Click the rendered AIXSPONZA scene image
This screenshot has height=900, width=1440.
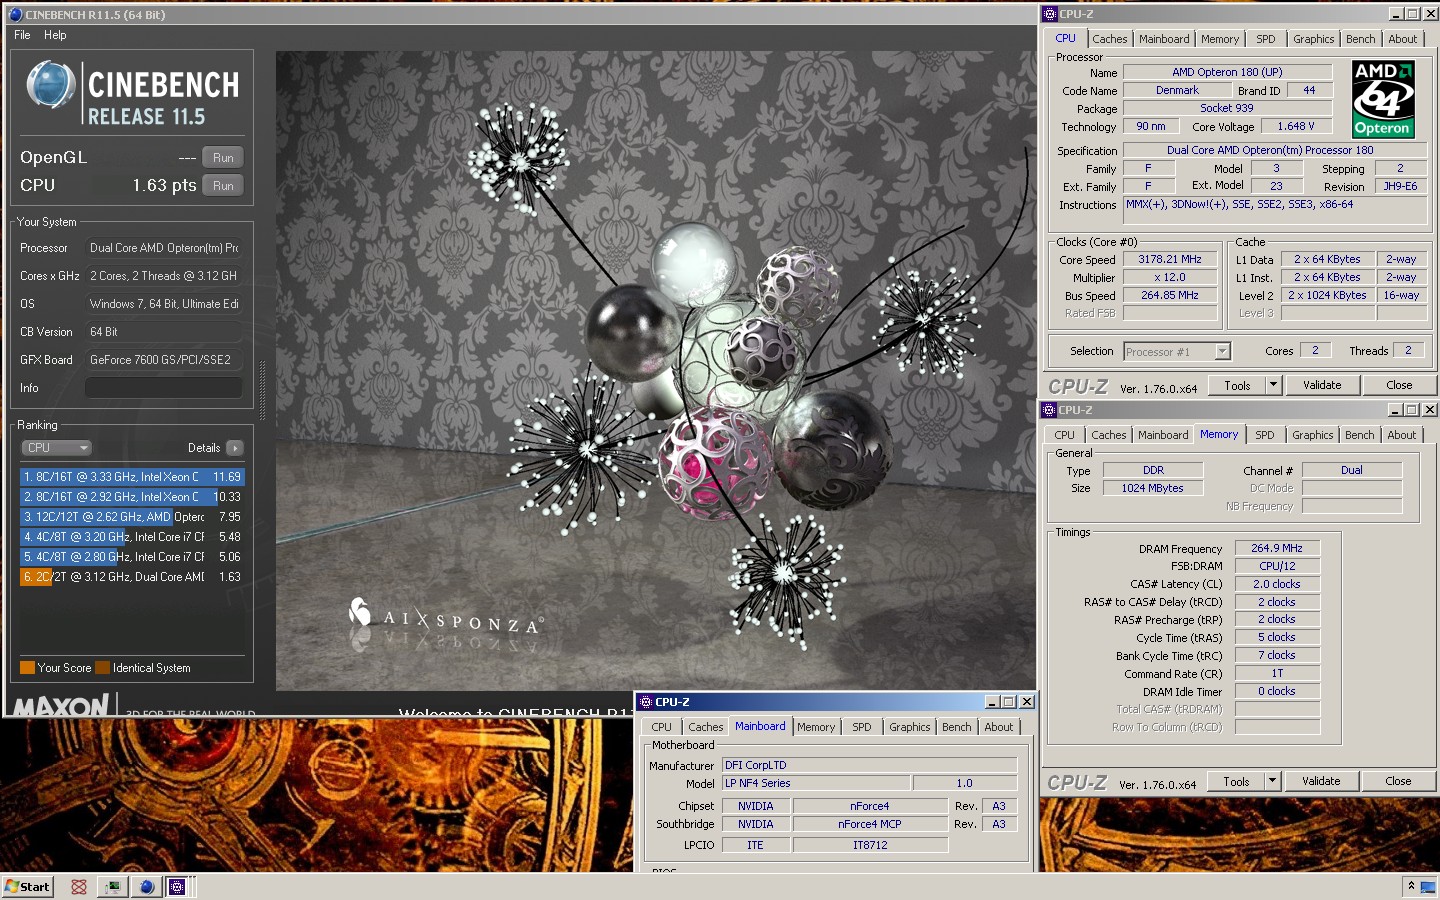(x=655, y=370)
